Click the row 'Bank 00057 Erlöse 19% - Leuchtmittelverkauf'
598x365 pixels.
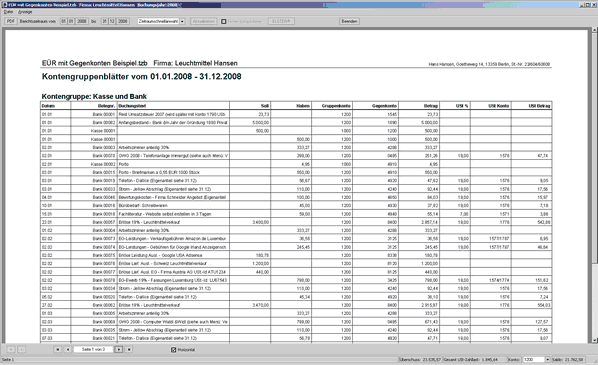point(296,222)
